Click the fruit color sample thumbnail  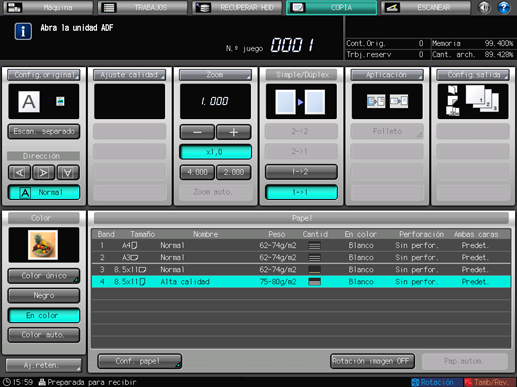(43, 245)
